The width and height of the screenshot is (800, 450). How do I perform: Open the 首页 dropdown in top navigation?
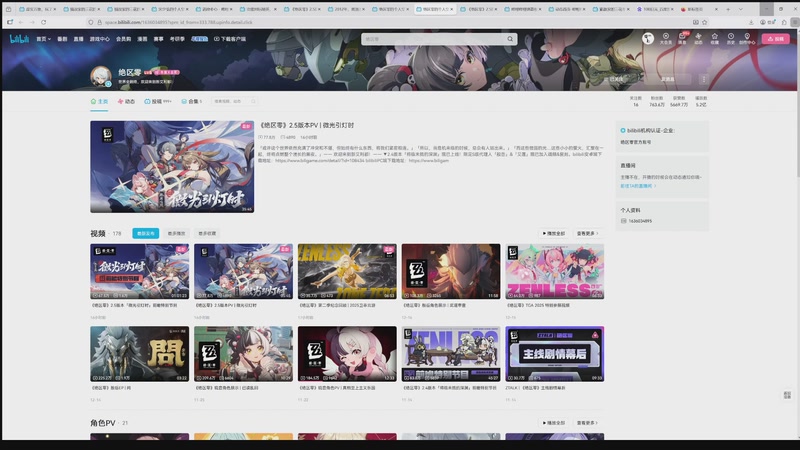tap(43, 39)
